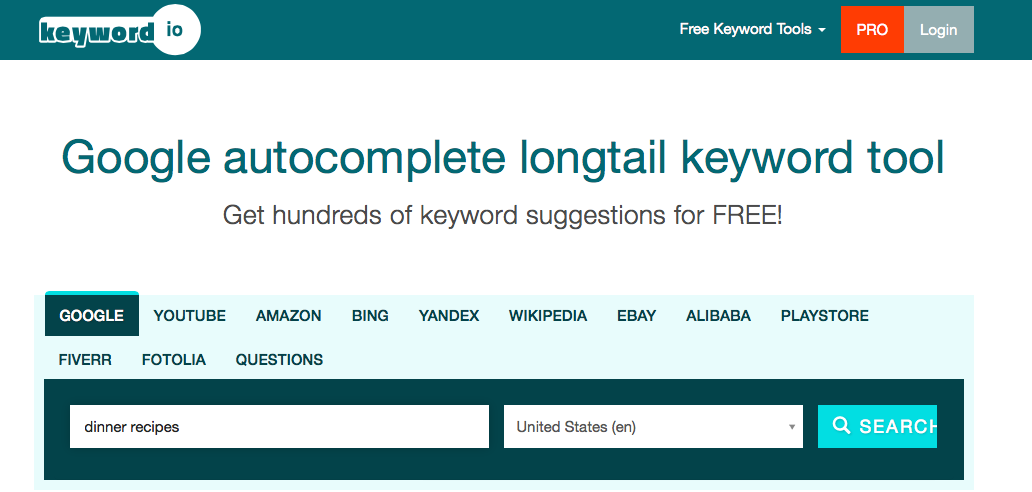Select the YANDEX tab
The image size is (1032, 492).
(449, 316)
